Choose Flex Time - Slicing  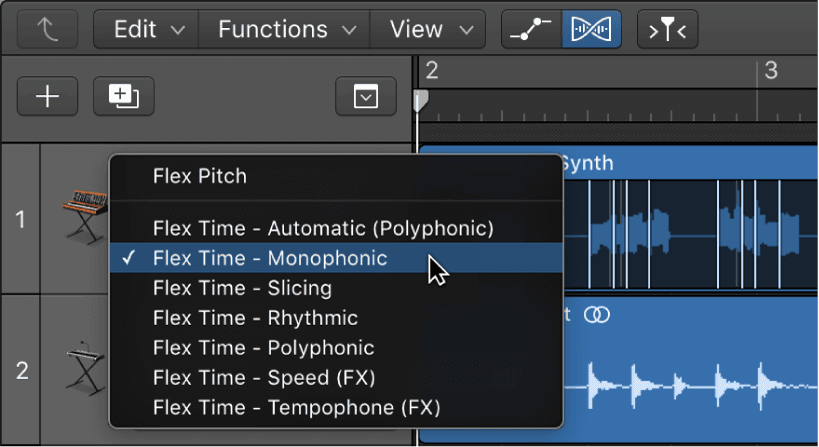pyautogui.click(x=336, y=288)
